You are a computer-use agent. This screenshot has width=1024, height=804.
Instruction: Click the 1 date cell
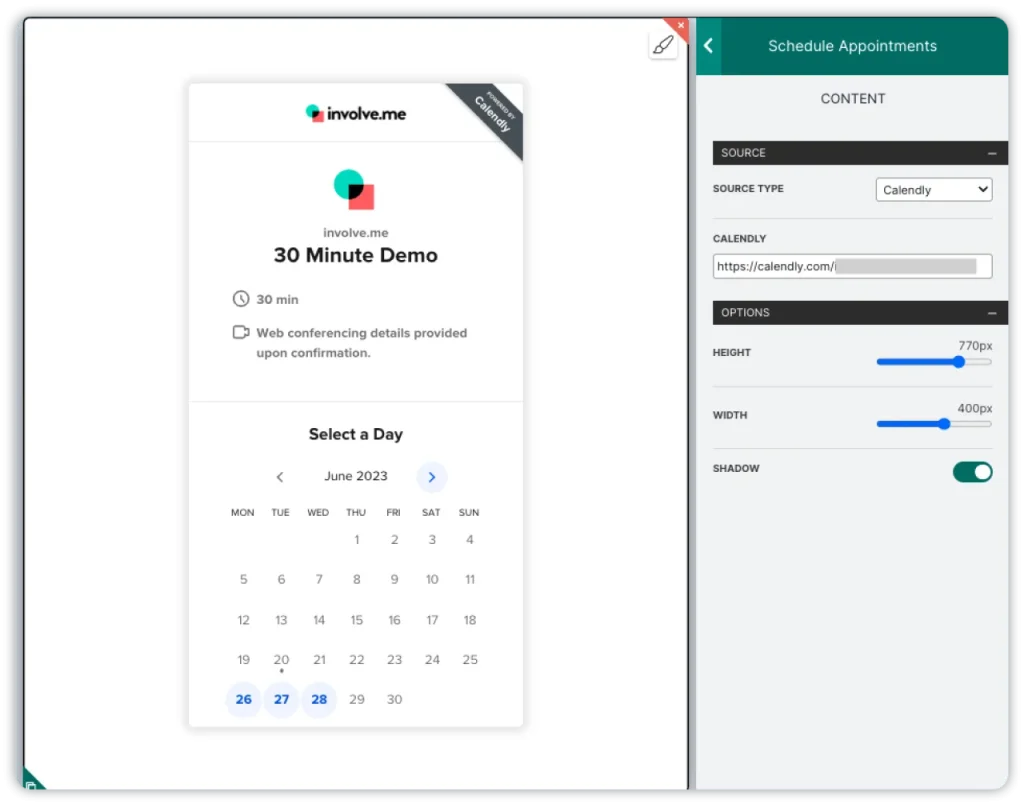(357, 539)
